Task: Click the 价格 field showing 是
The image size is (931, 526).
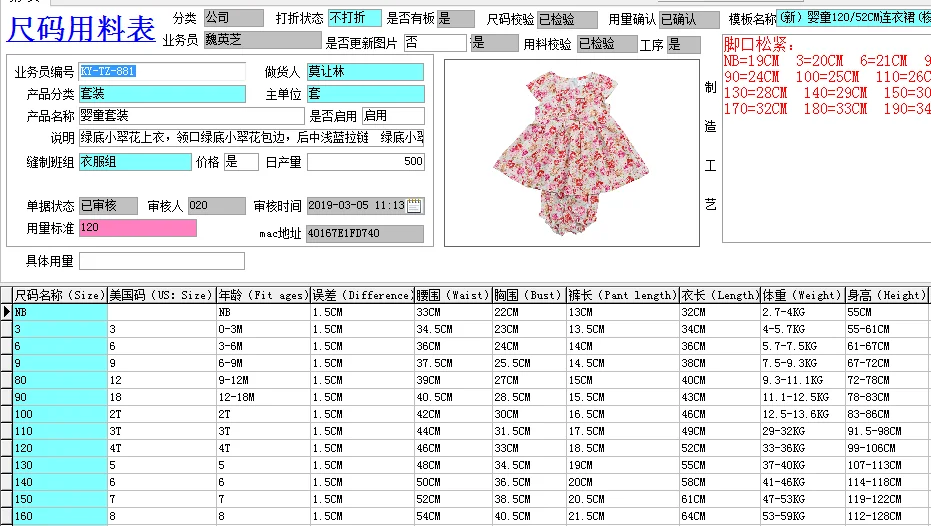Action: point(241,162)
